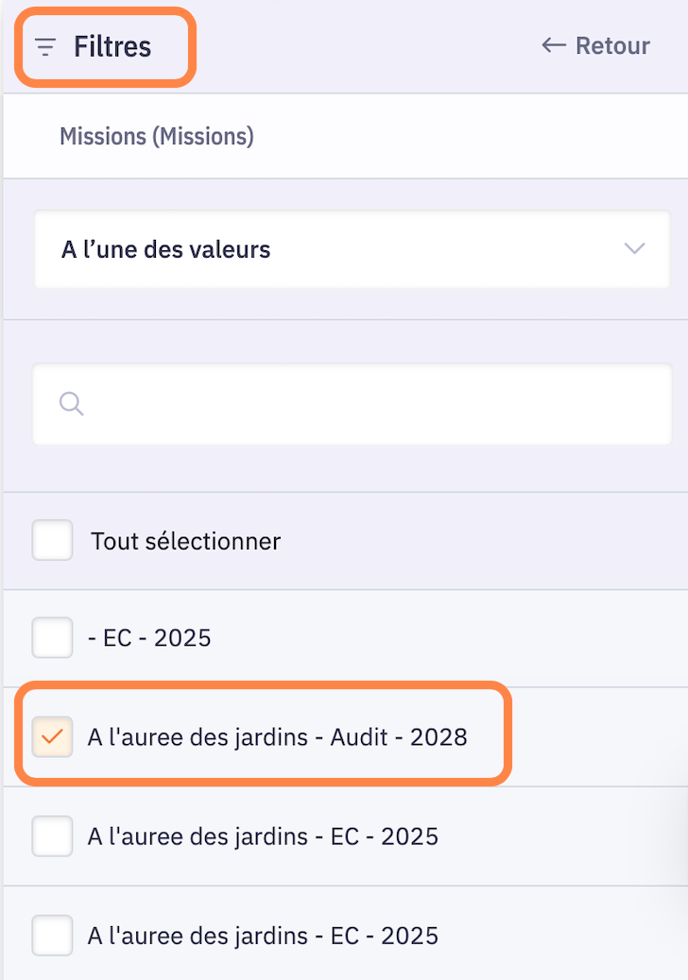Screen dimensions: 688x980
Task: Check the bottom-most A l'auree des jardins EC - 2025 box
Action: 53,936
